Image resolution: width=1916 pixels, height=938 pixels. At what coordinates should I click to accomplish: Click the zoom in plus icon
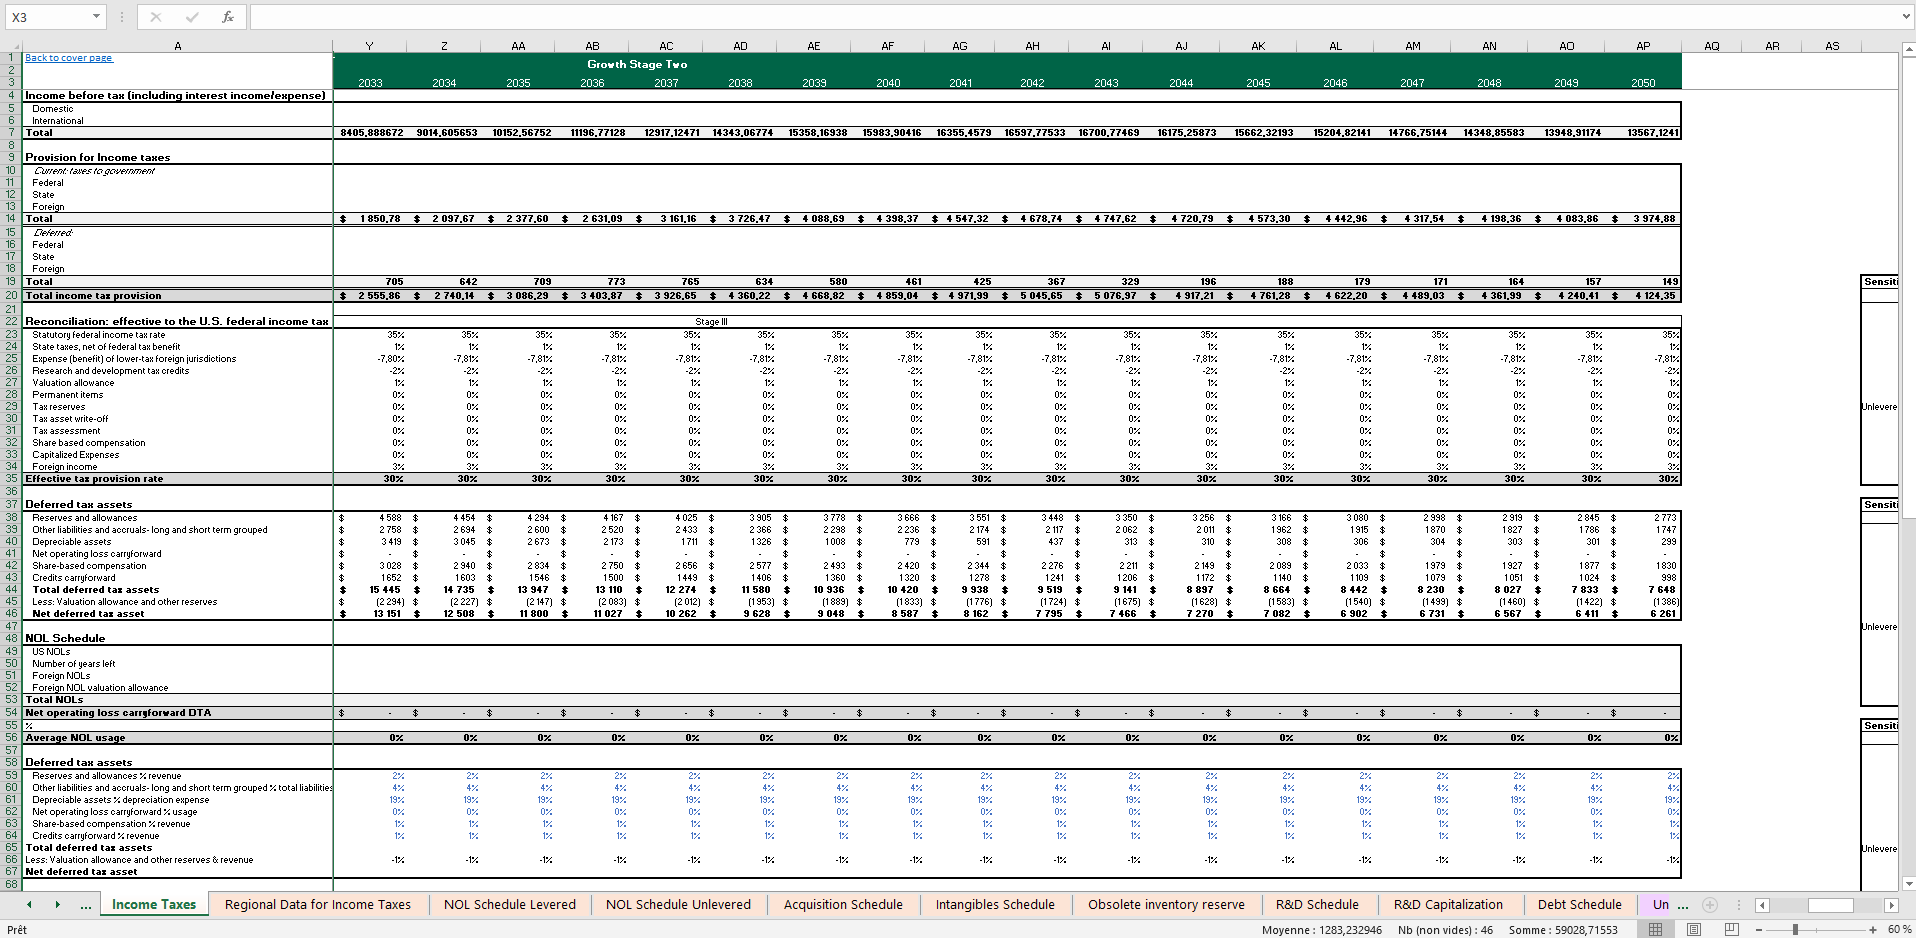(x=1873, y=929)
